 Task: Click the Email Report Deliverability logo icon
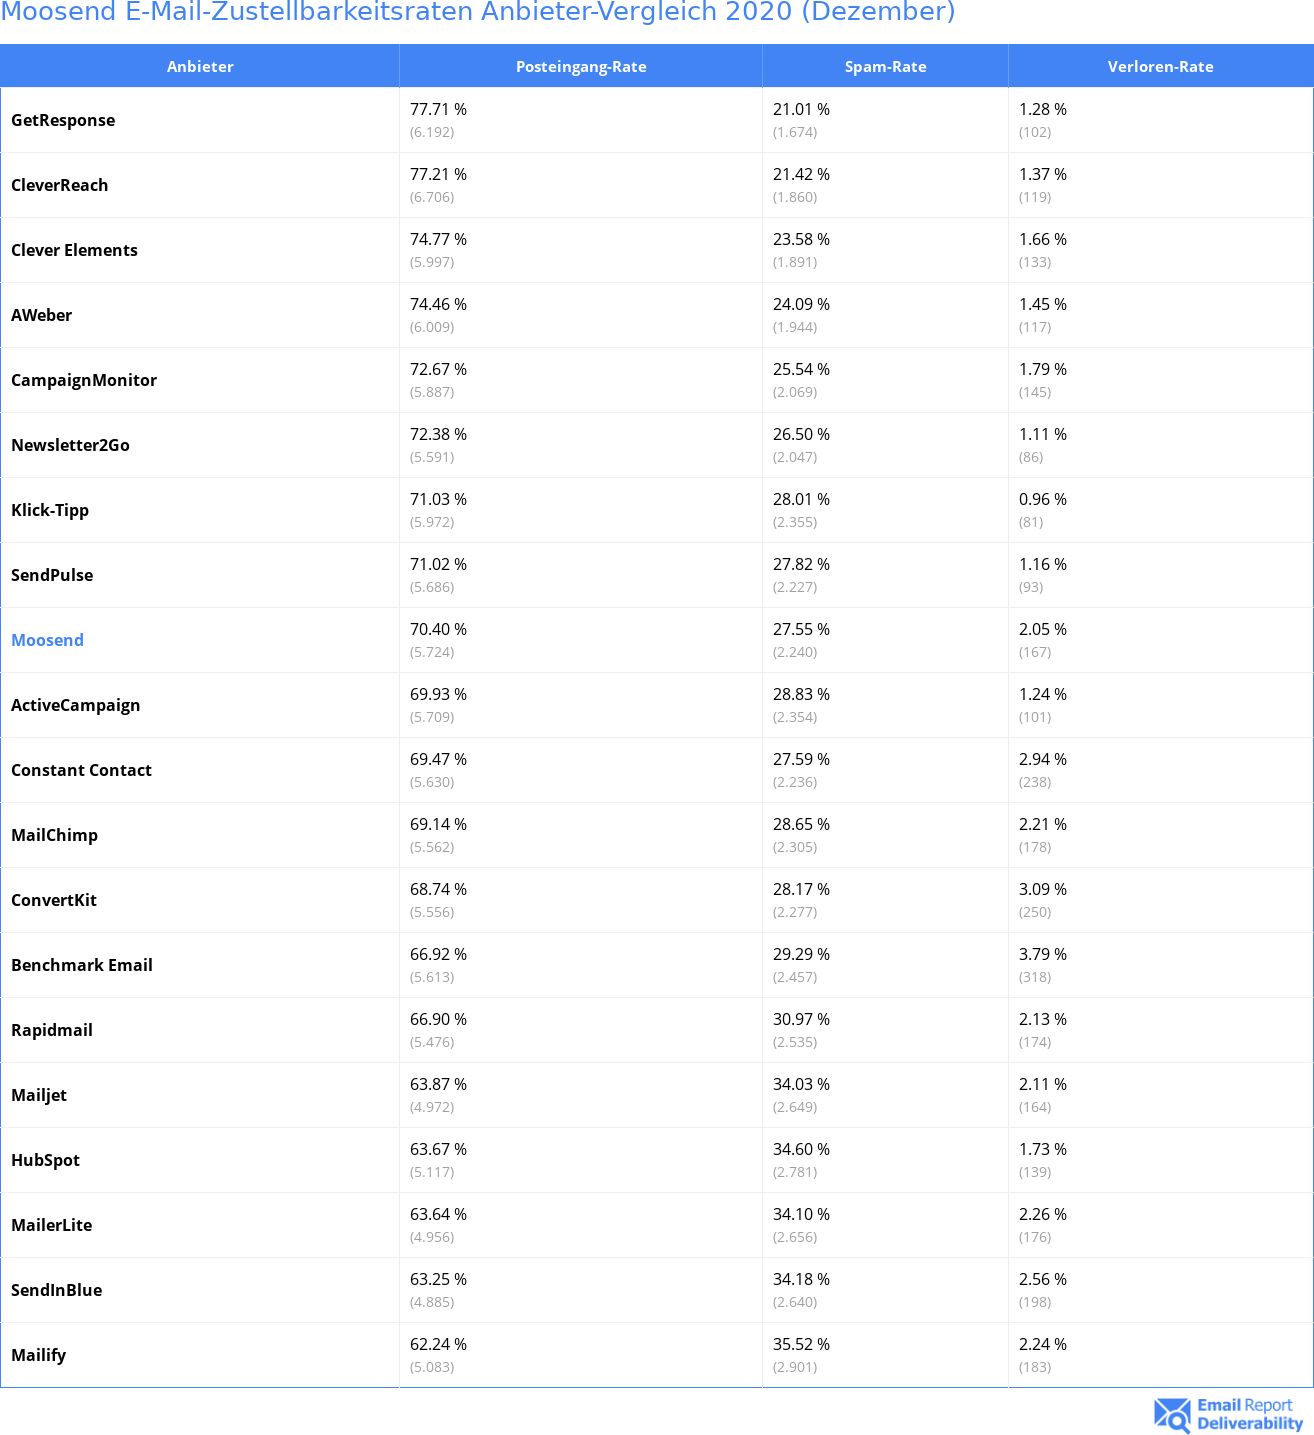1171,1414
